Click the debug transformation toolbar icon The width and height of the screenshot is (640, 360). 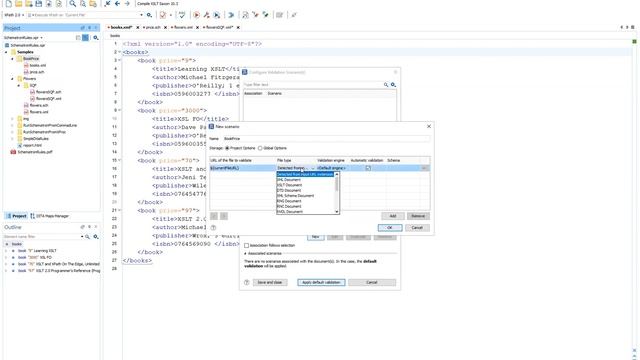point(217,15)
